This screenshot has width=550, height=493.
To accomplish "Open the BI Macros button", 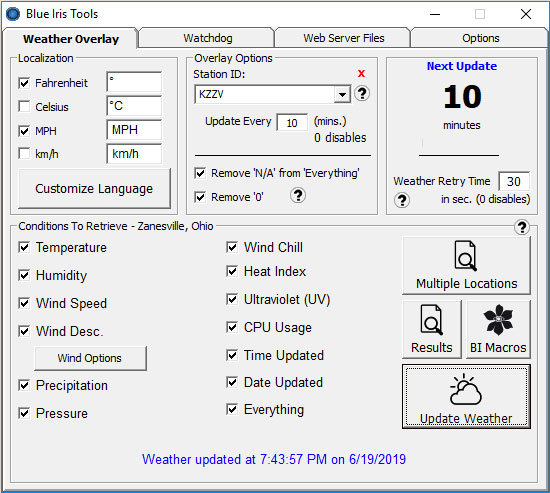I will (x=498, y=329).
